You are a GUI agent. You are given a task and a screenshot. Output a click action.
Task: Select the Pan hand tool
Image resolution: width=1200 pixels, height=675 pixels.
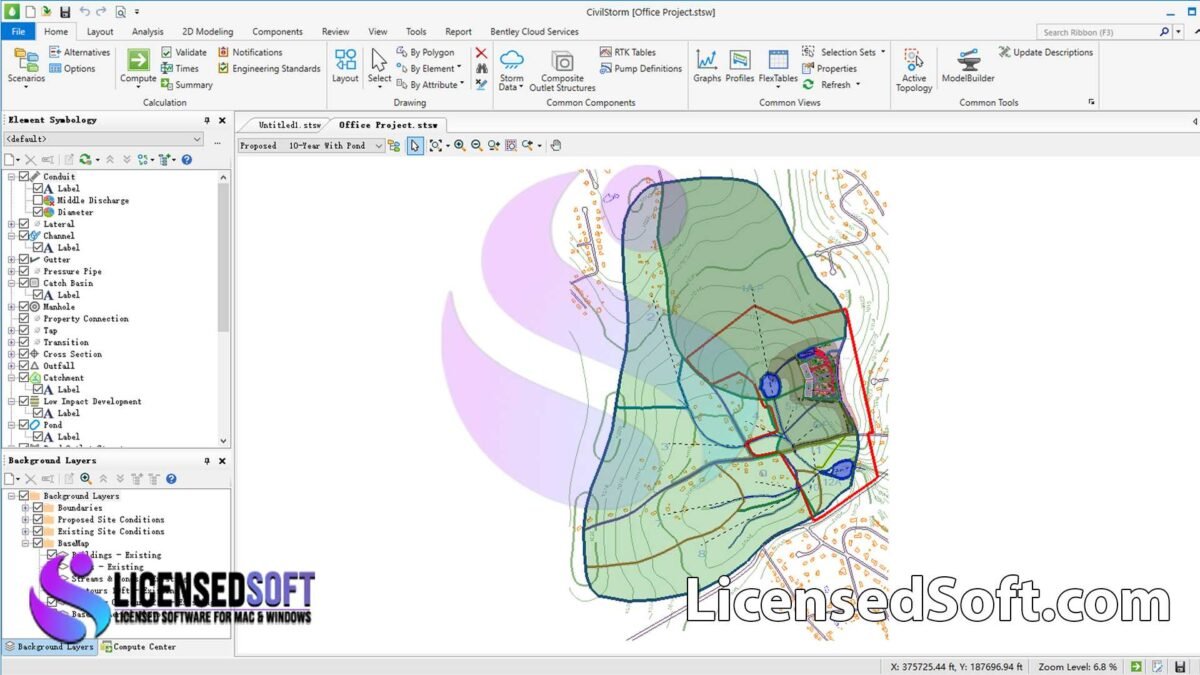coord(556,145)
